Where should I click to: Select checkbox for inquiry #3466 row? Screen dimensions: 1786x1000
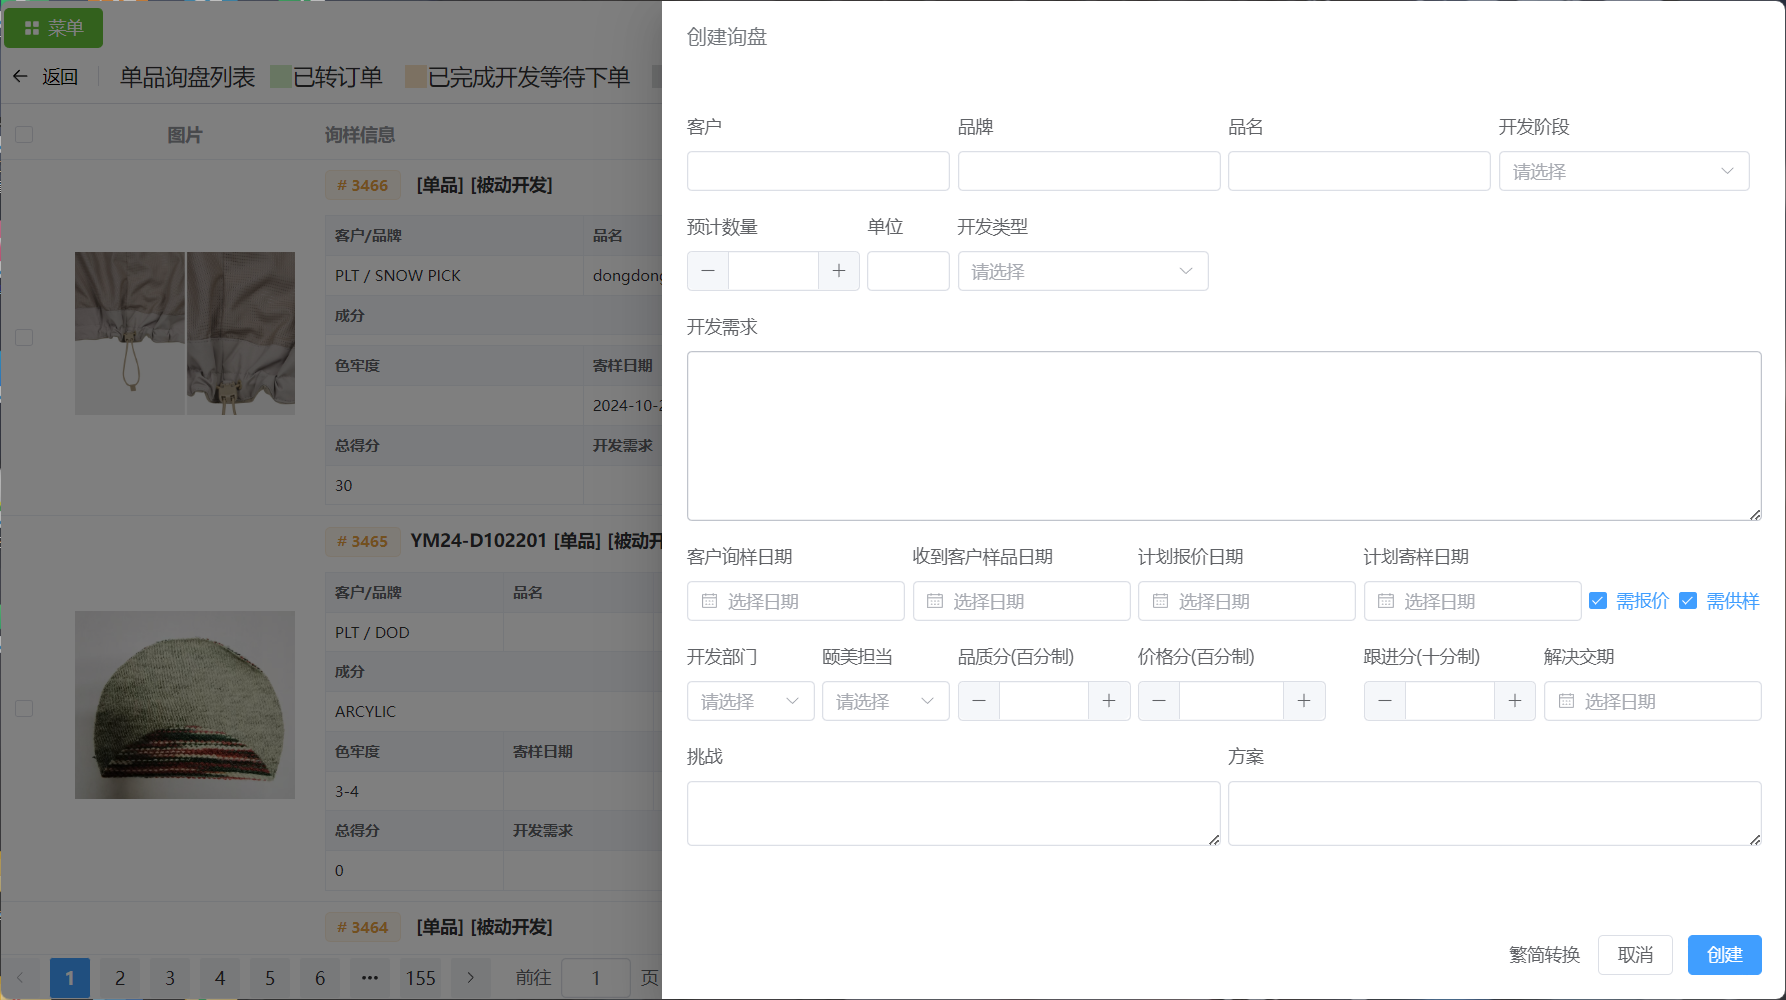tap(24, 337)
